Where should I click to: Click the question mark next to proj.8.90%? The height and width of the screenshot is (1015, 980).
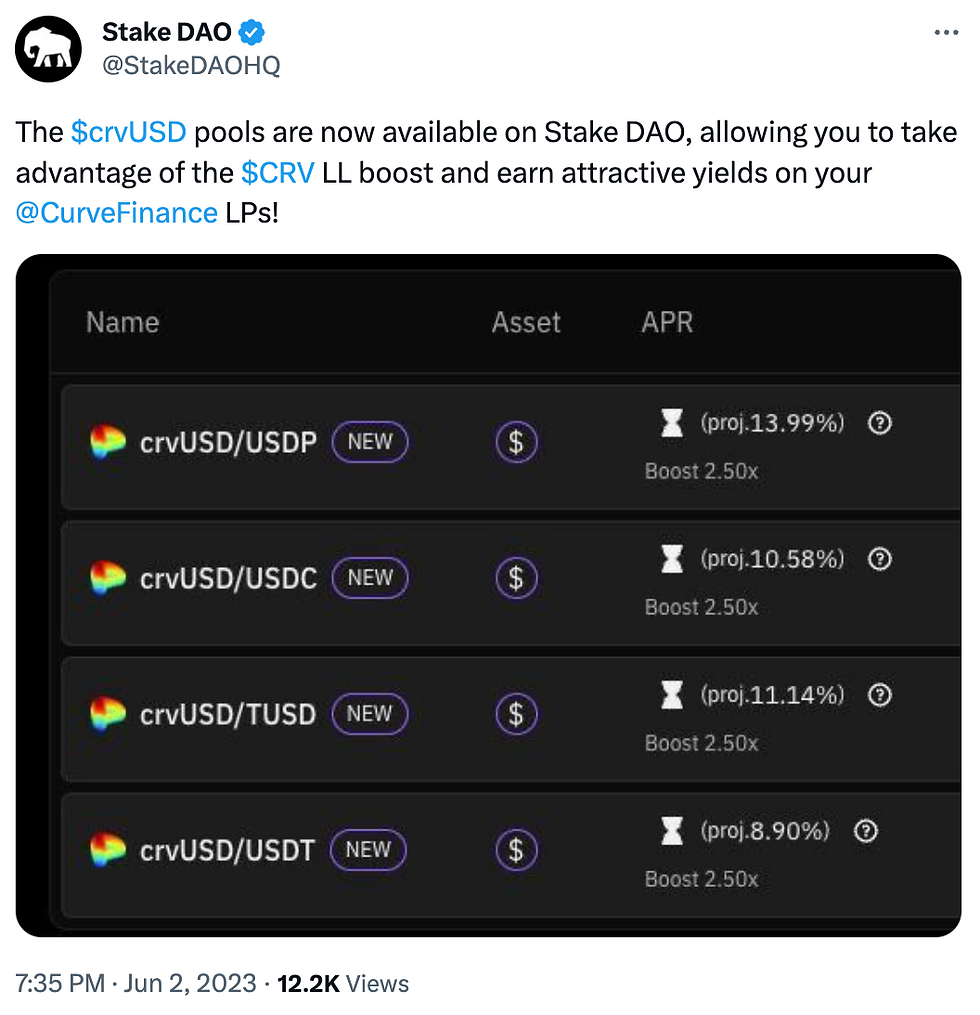pyautogui.click(x=865, y=831)
